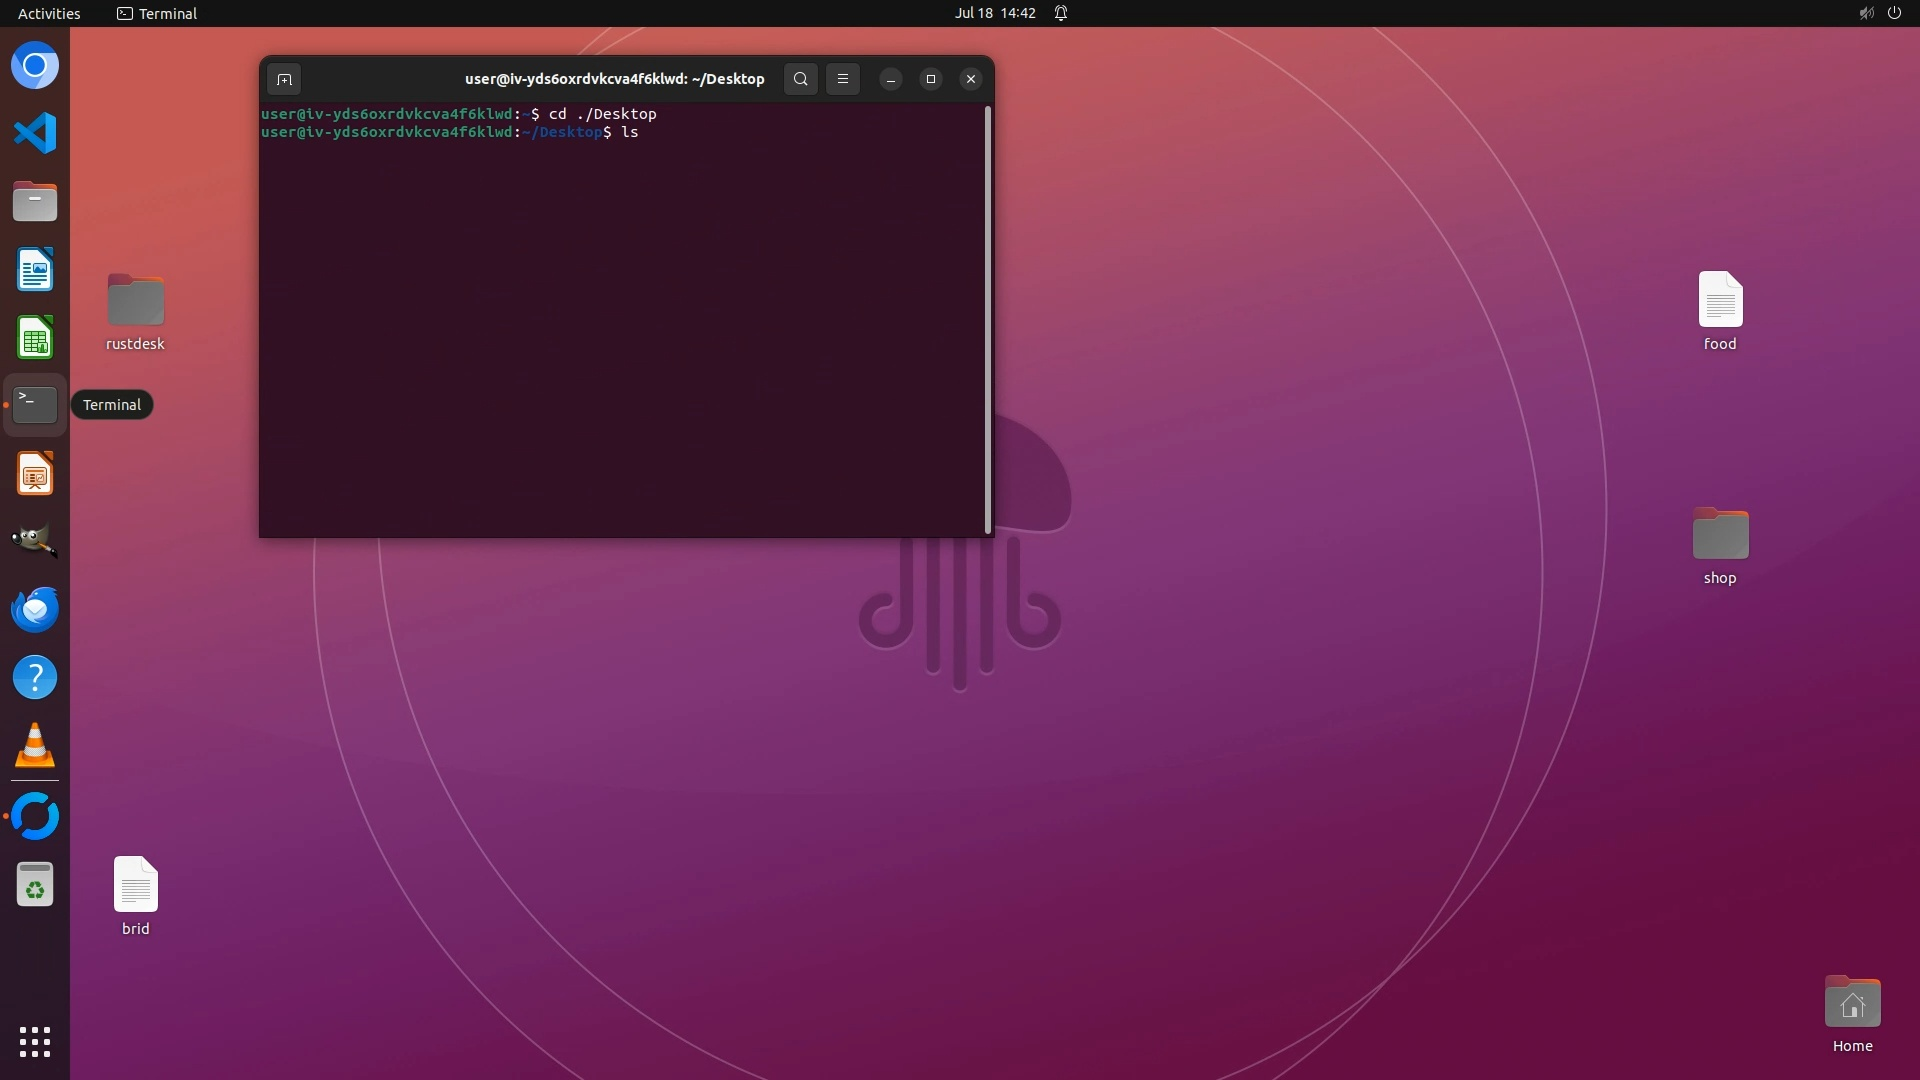Open the date and time calendar panel
Screen dimensions: 1920x1080
994,13
